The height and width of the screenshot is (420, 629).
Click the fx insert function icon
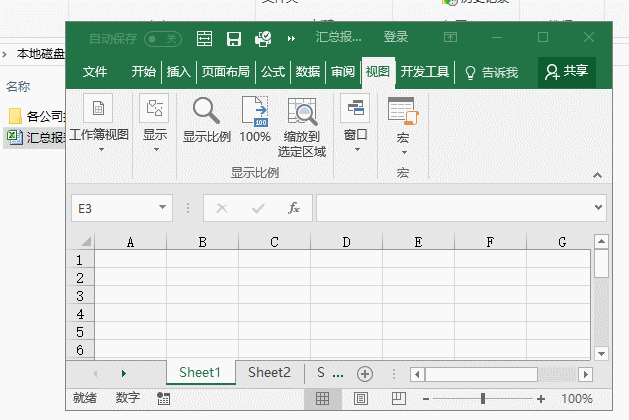294,208
